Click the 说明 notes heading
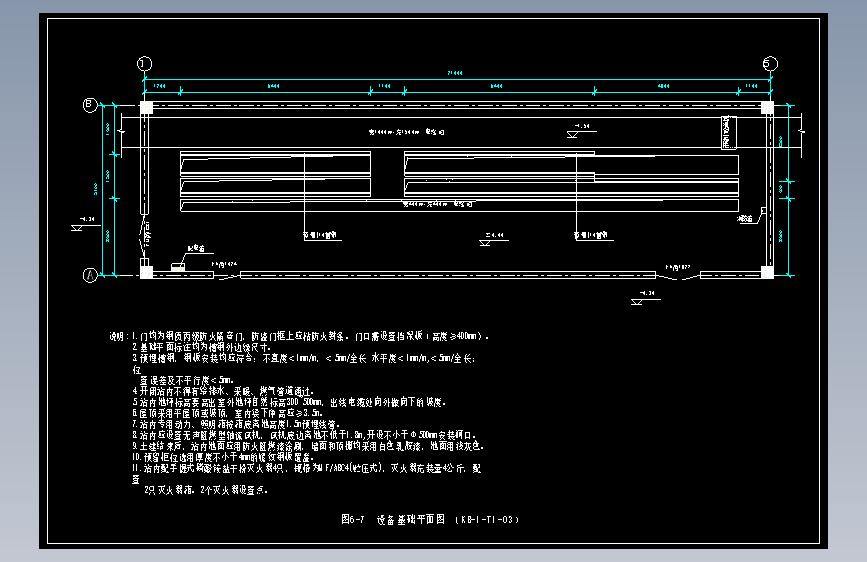This screenshot has width=867, height=562. tap(118, 336)
